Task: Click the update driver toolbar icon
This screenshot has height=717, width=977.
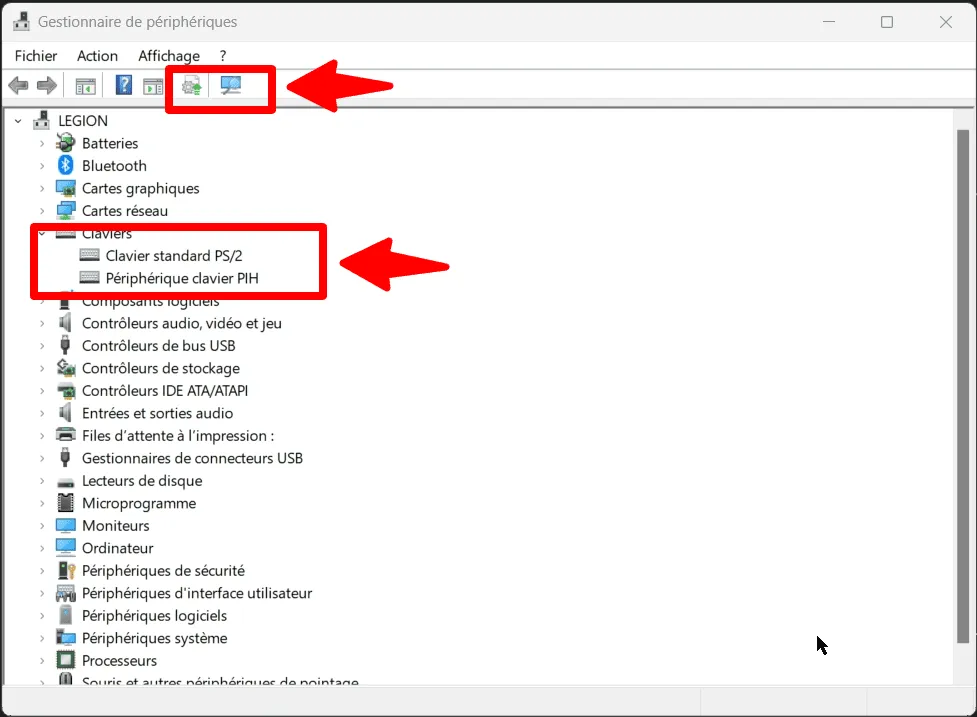Action: coord(191,85)
